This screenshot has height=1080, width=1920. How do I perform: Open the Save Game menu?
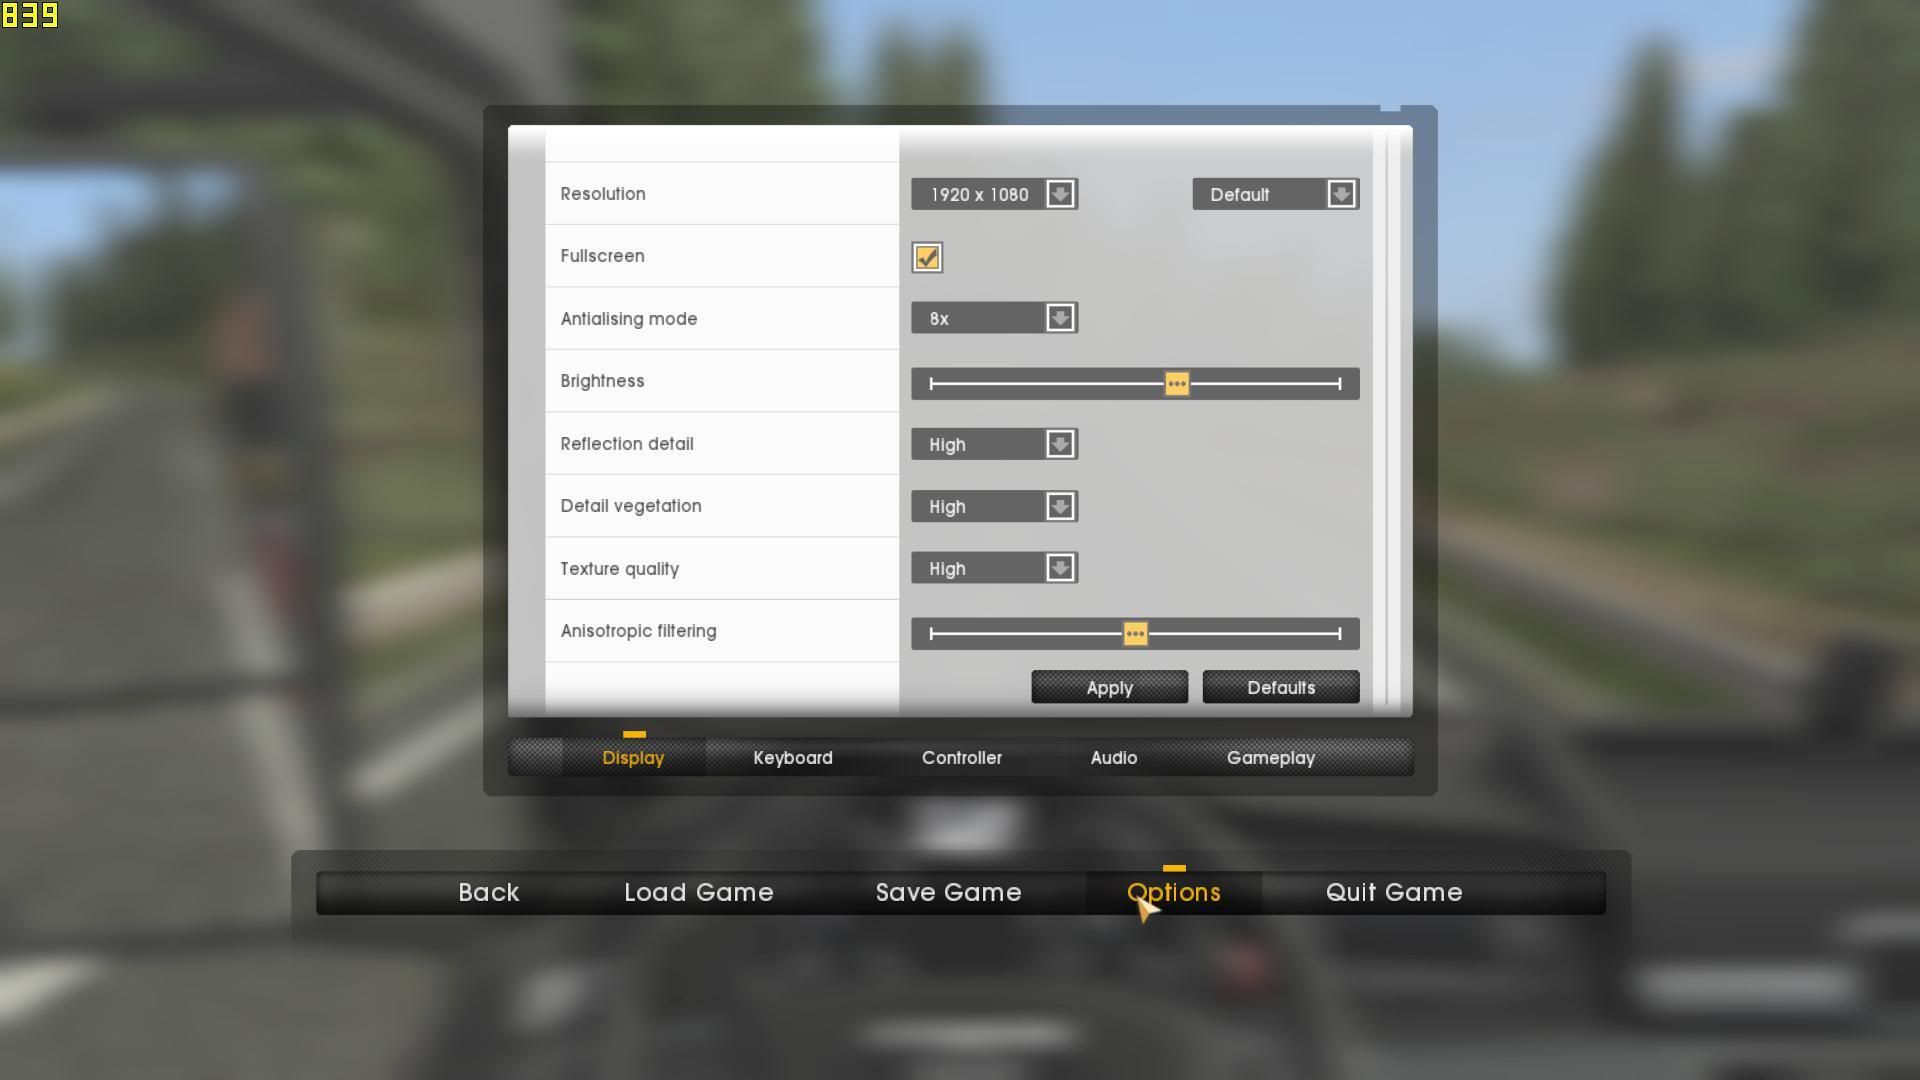[949, 892]
